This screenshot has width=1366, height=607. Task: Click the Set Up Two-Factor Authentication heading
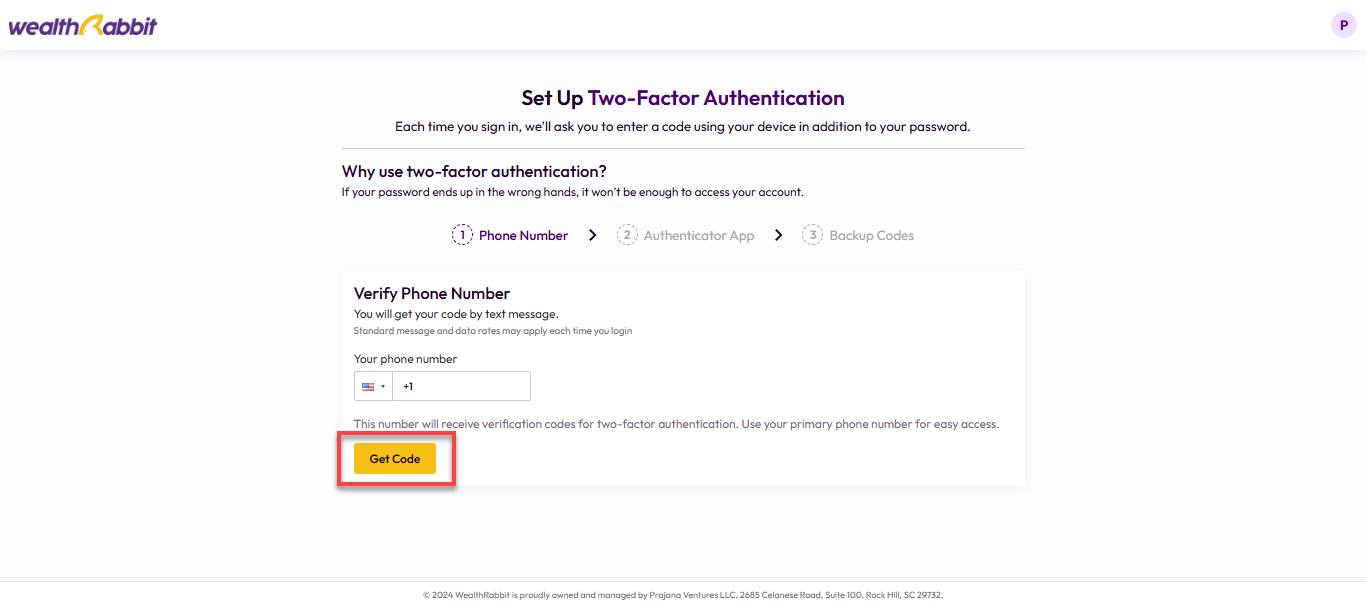coord(683,98)
